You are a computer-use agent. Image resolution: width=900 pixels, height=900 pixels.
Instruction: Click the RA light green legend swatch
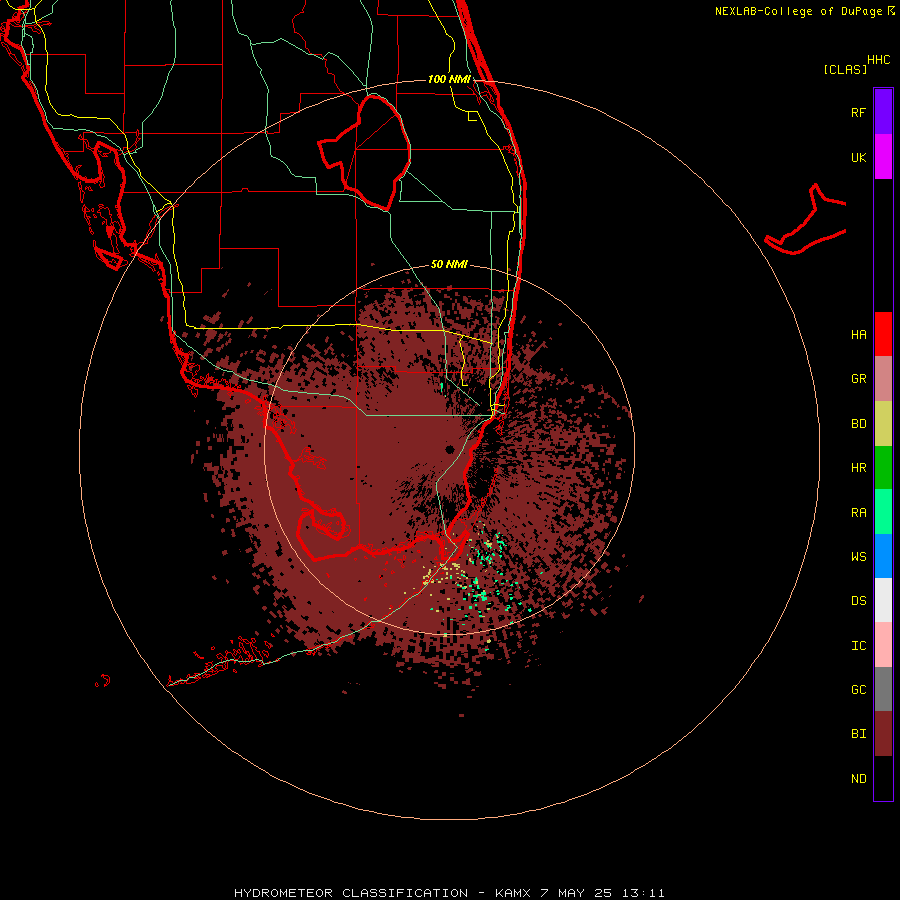point(883,512)
